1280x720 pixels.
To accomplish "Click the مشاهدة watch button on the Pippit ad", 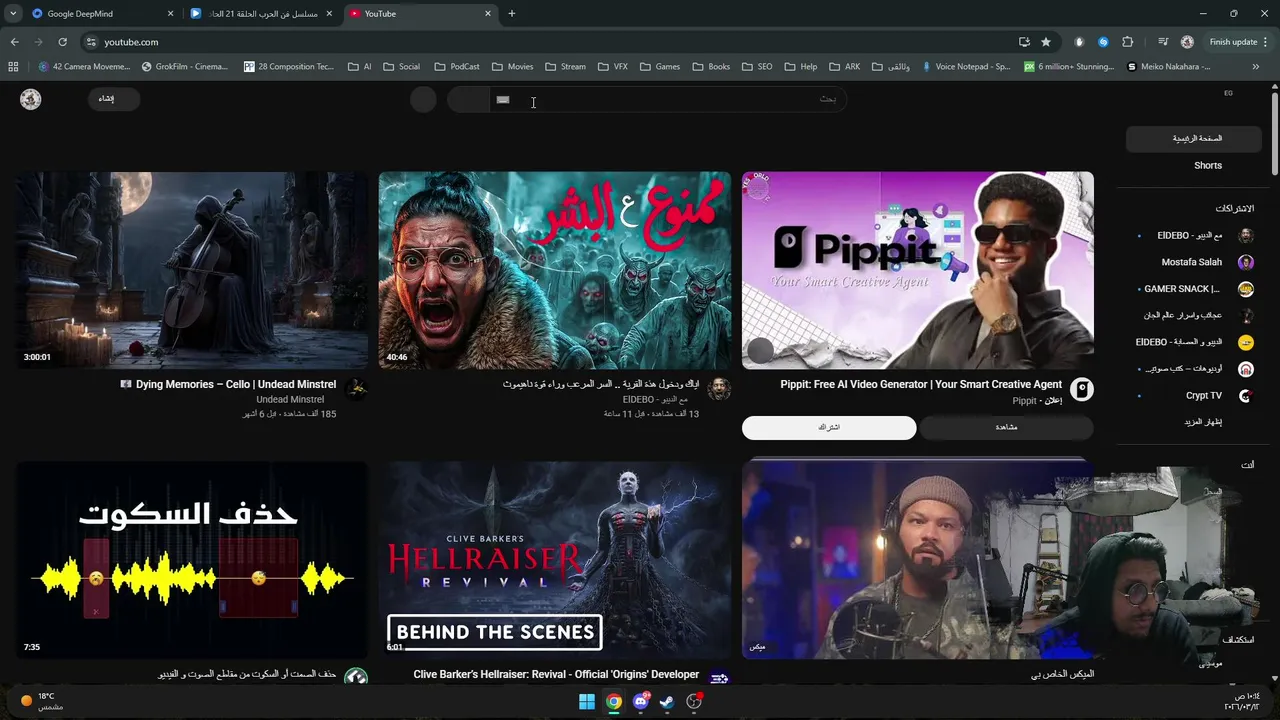I will (1006, 428).
